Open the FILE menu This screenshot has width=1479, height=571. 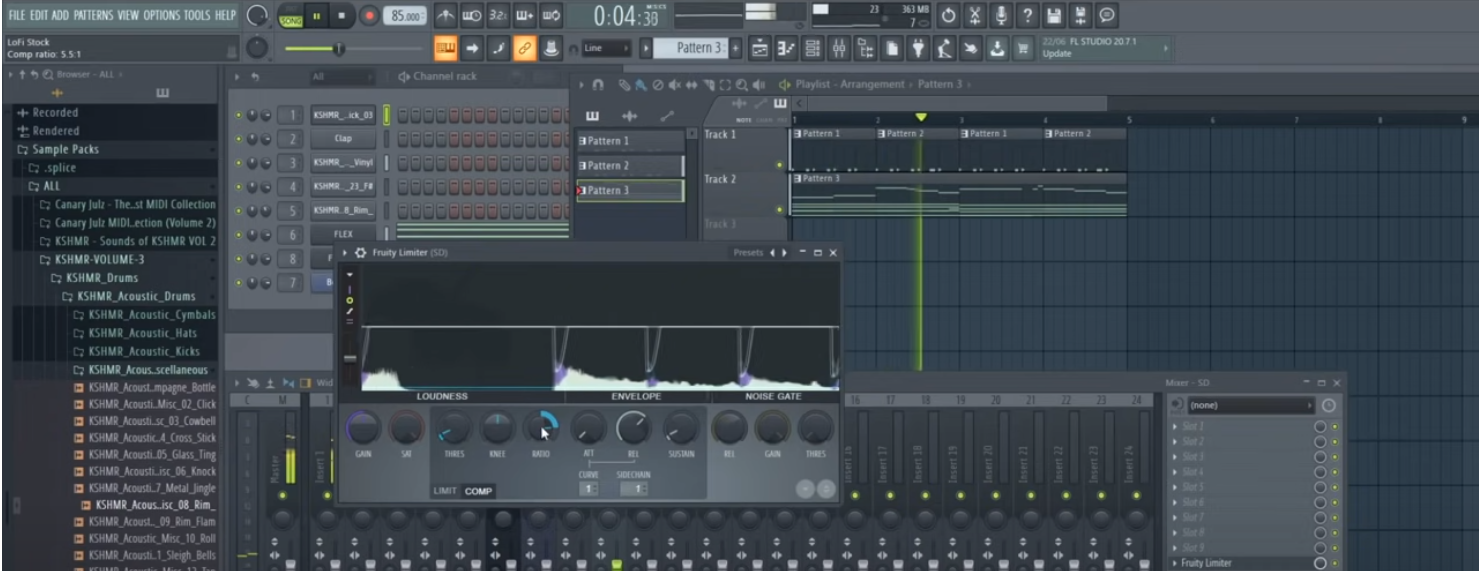[16, 15]
